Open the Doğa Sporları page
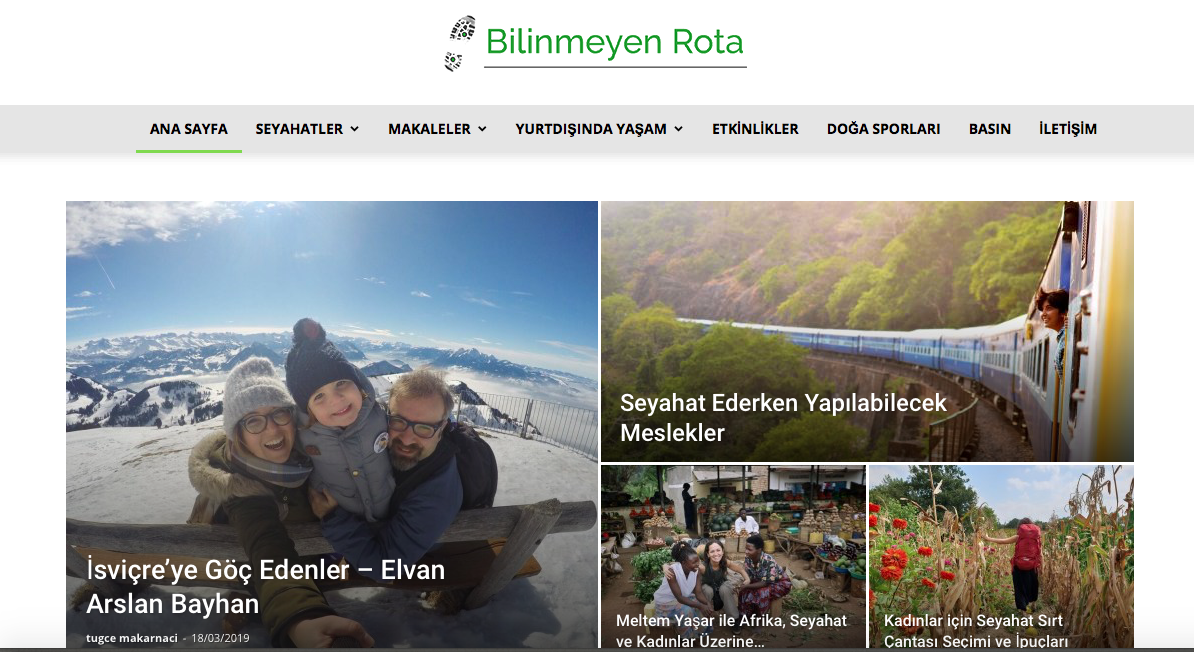Image resolution: width=1194 pixels, height=652 pixels. (x=883, y=129)
